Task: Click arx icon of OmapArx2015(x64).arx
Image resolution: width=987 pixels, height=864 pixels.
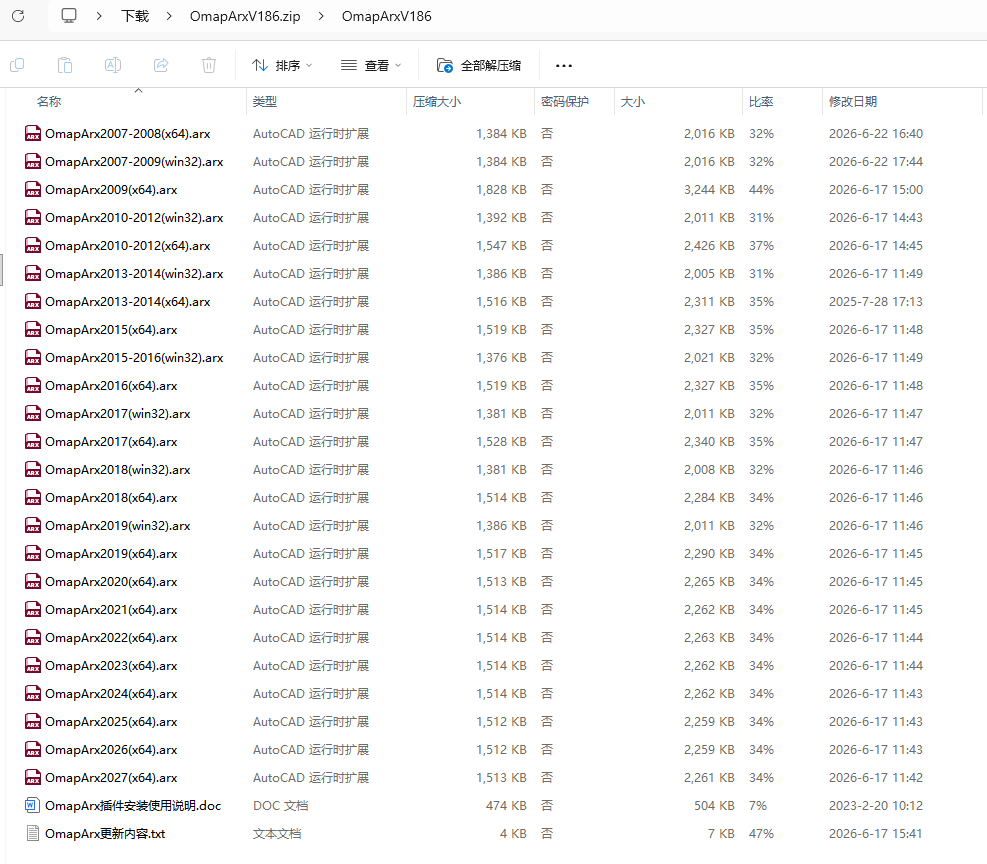Action: click(x=33, y=330)
